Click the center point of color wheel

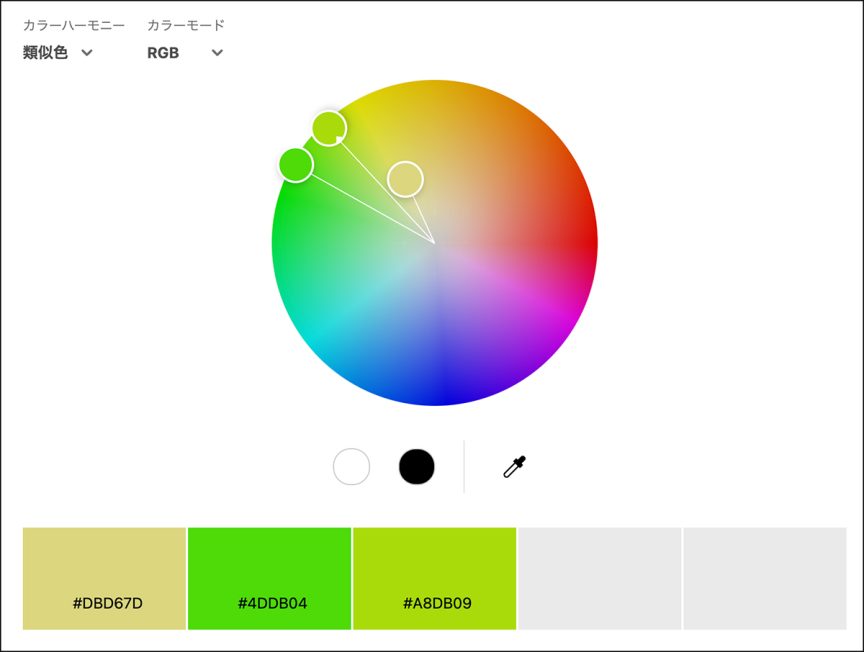pos(435,243)
